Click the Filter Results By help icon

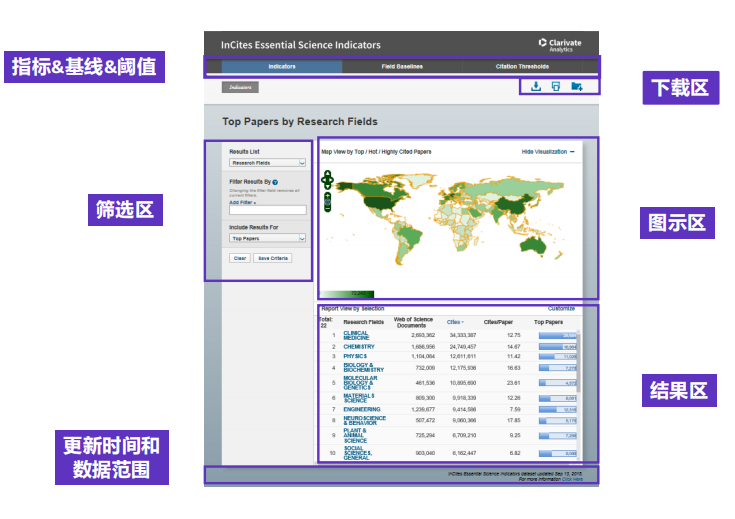point(275,181)
